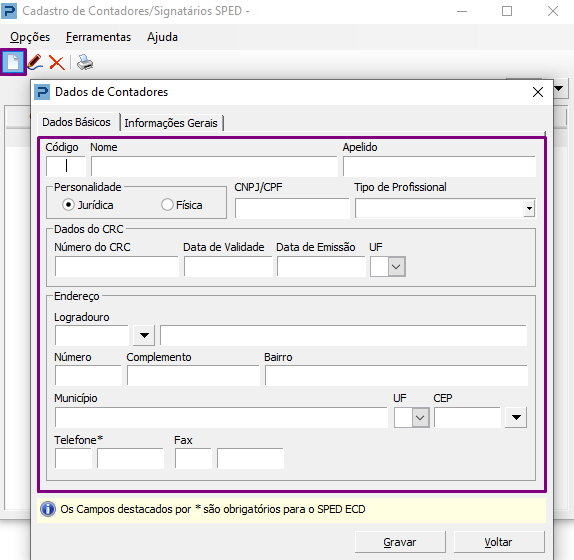The width and height of the screenshot is (574, 560).
Task: Open the UF dropdown in Dados do CRC
Action: (396, 266)
